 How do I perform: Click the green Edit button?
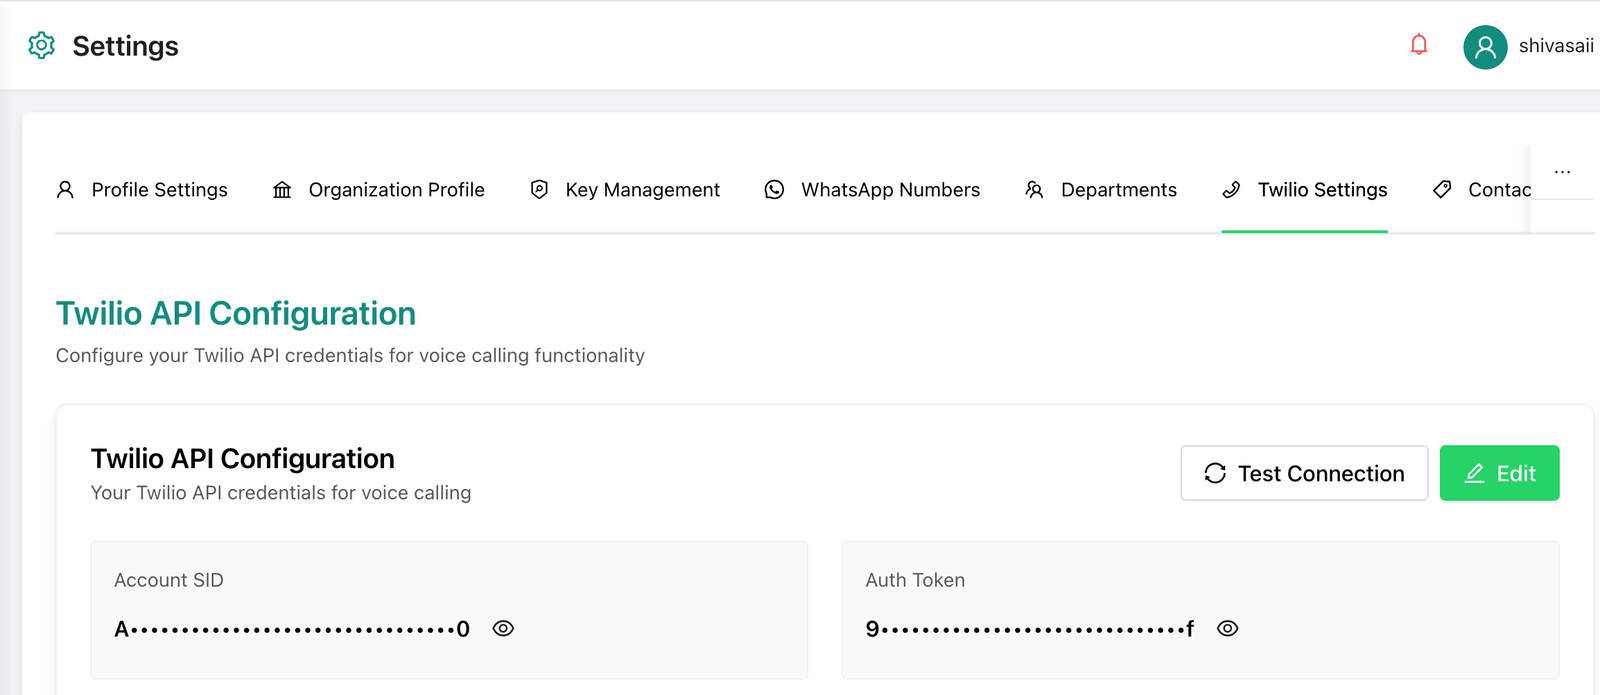click(1499, 473)
